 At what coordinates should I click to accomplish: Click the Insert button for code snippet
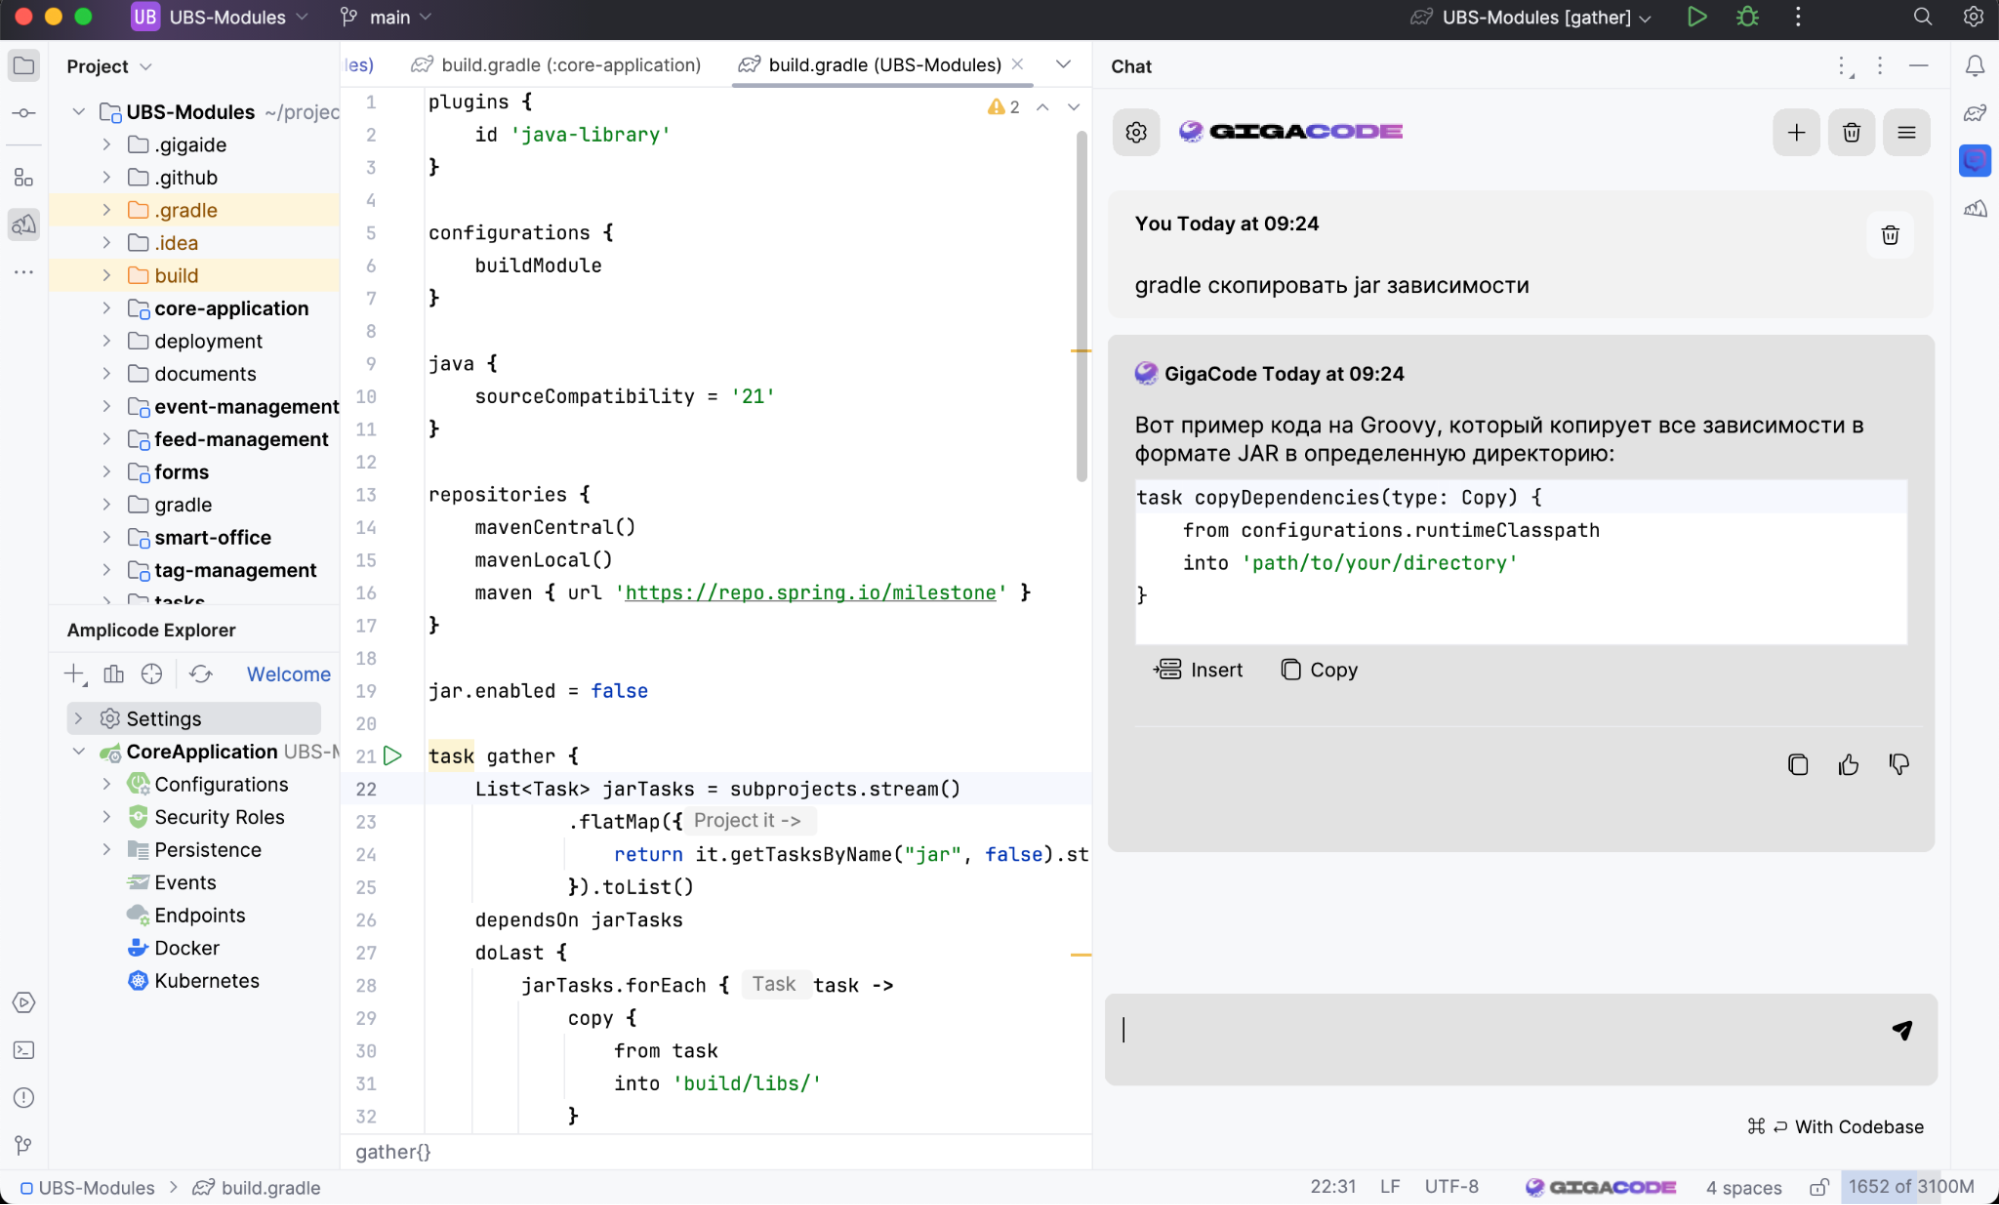tap(1204, 668)
